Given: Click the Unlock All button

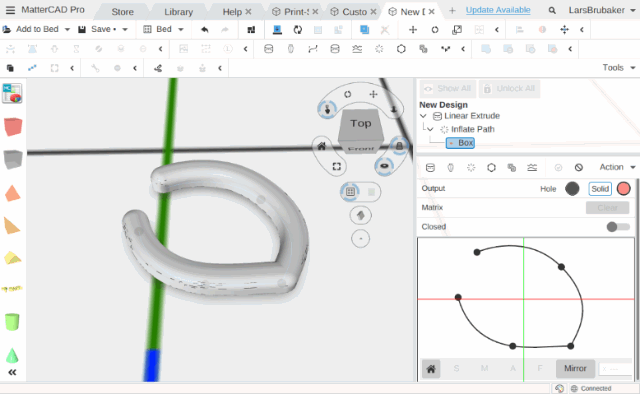Looking at the screenshot, I should [509, 89].
